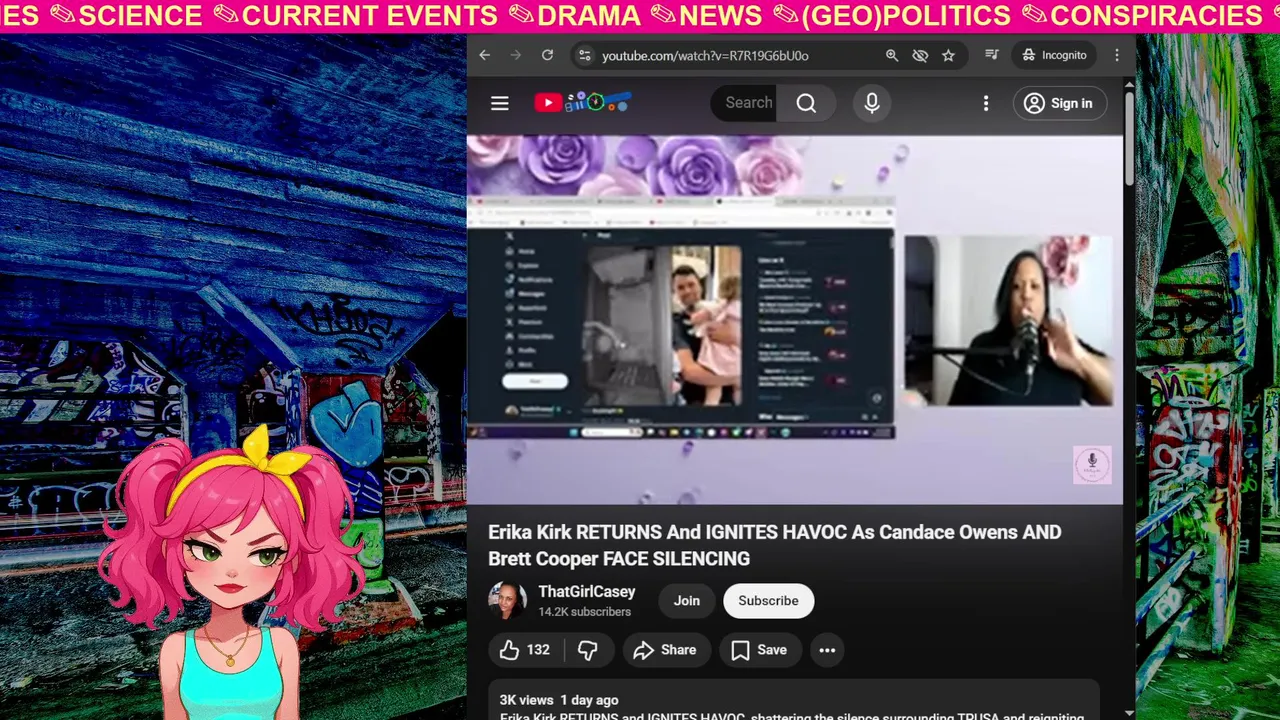The width and height of the screenshot is (1280, 720).
Task: Open YouTube hamburger guide menu
Action: [x=500, y=103]
